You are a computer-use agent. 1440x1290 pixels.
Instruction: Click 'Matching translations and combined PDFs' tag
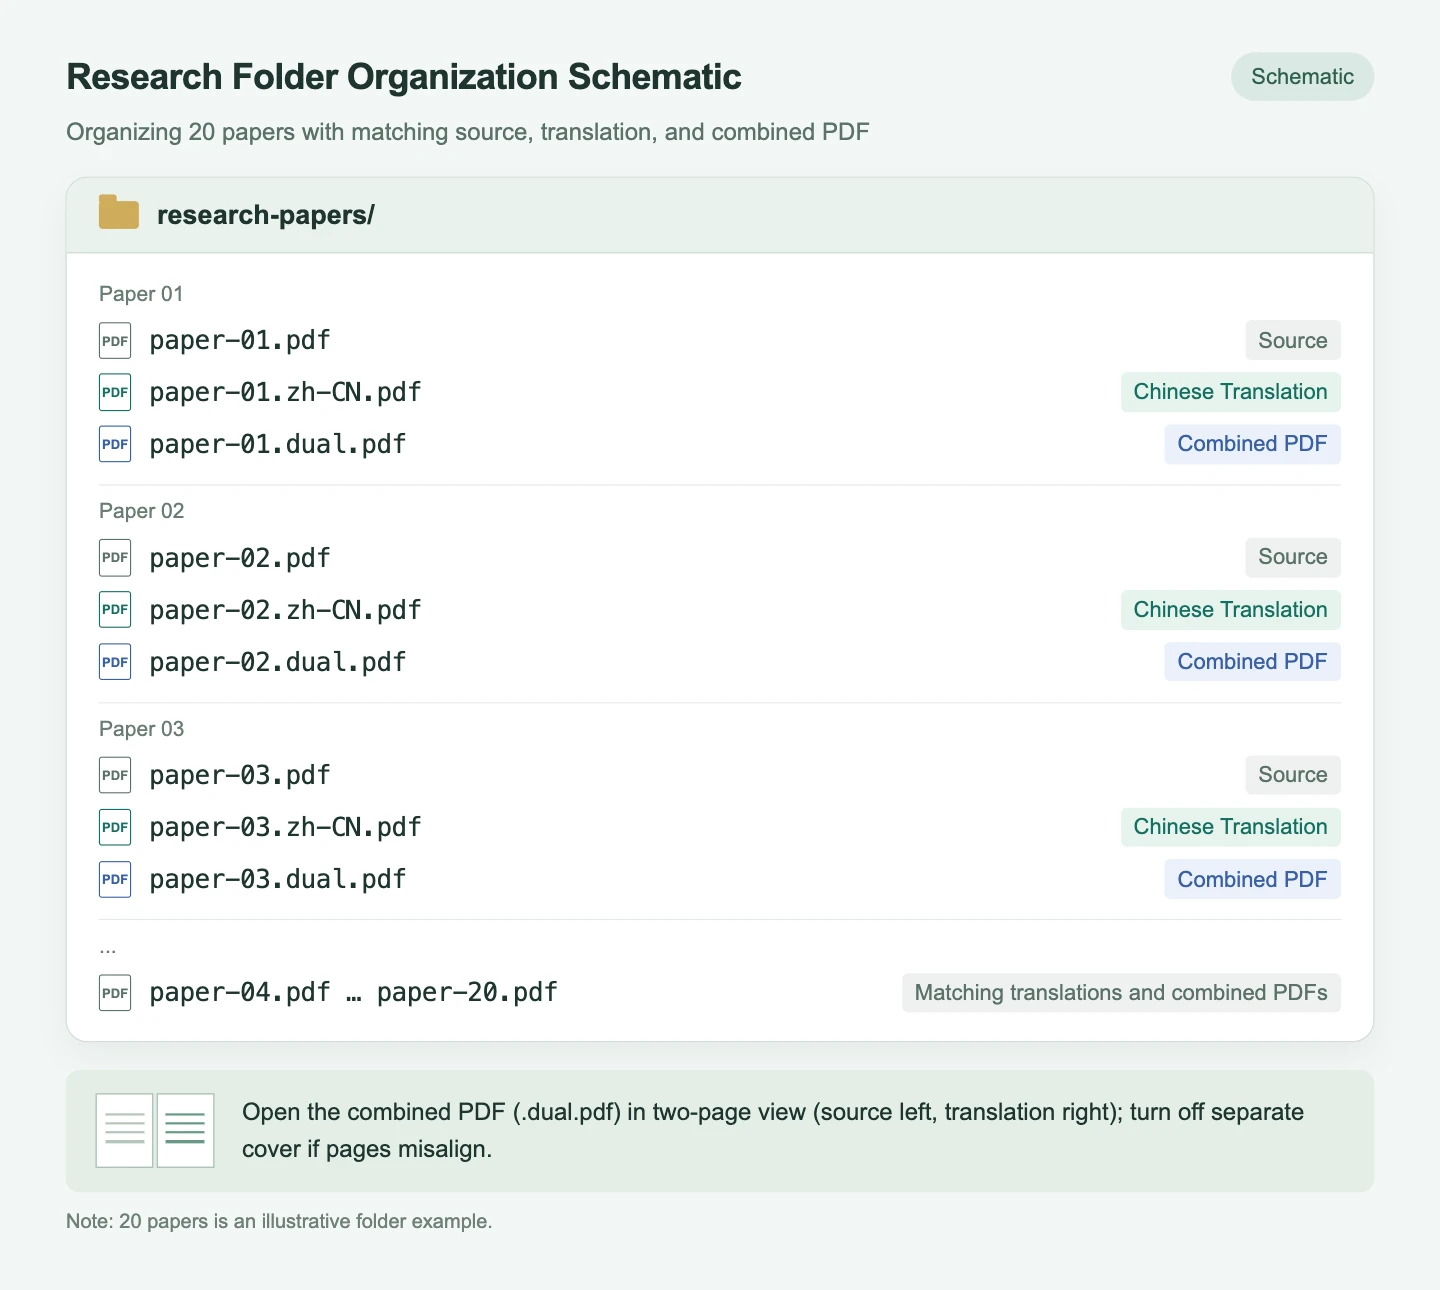click(1121, 993)
